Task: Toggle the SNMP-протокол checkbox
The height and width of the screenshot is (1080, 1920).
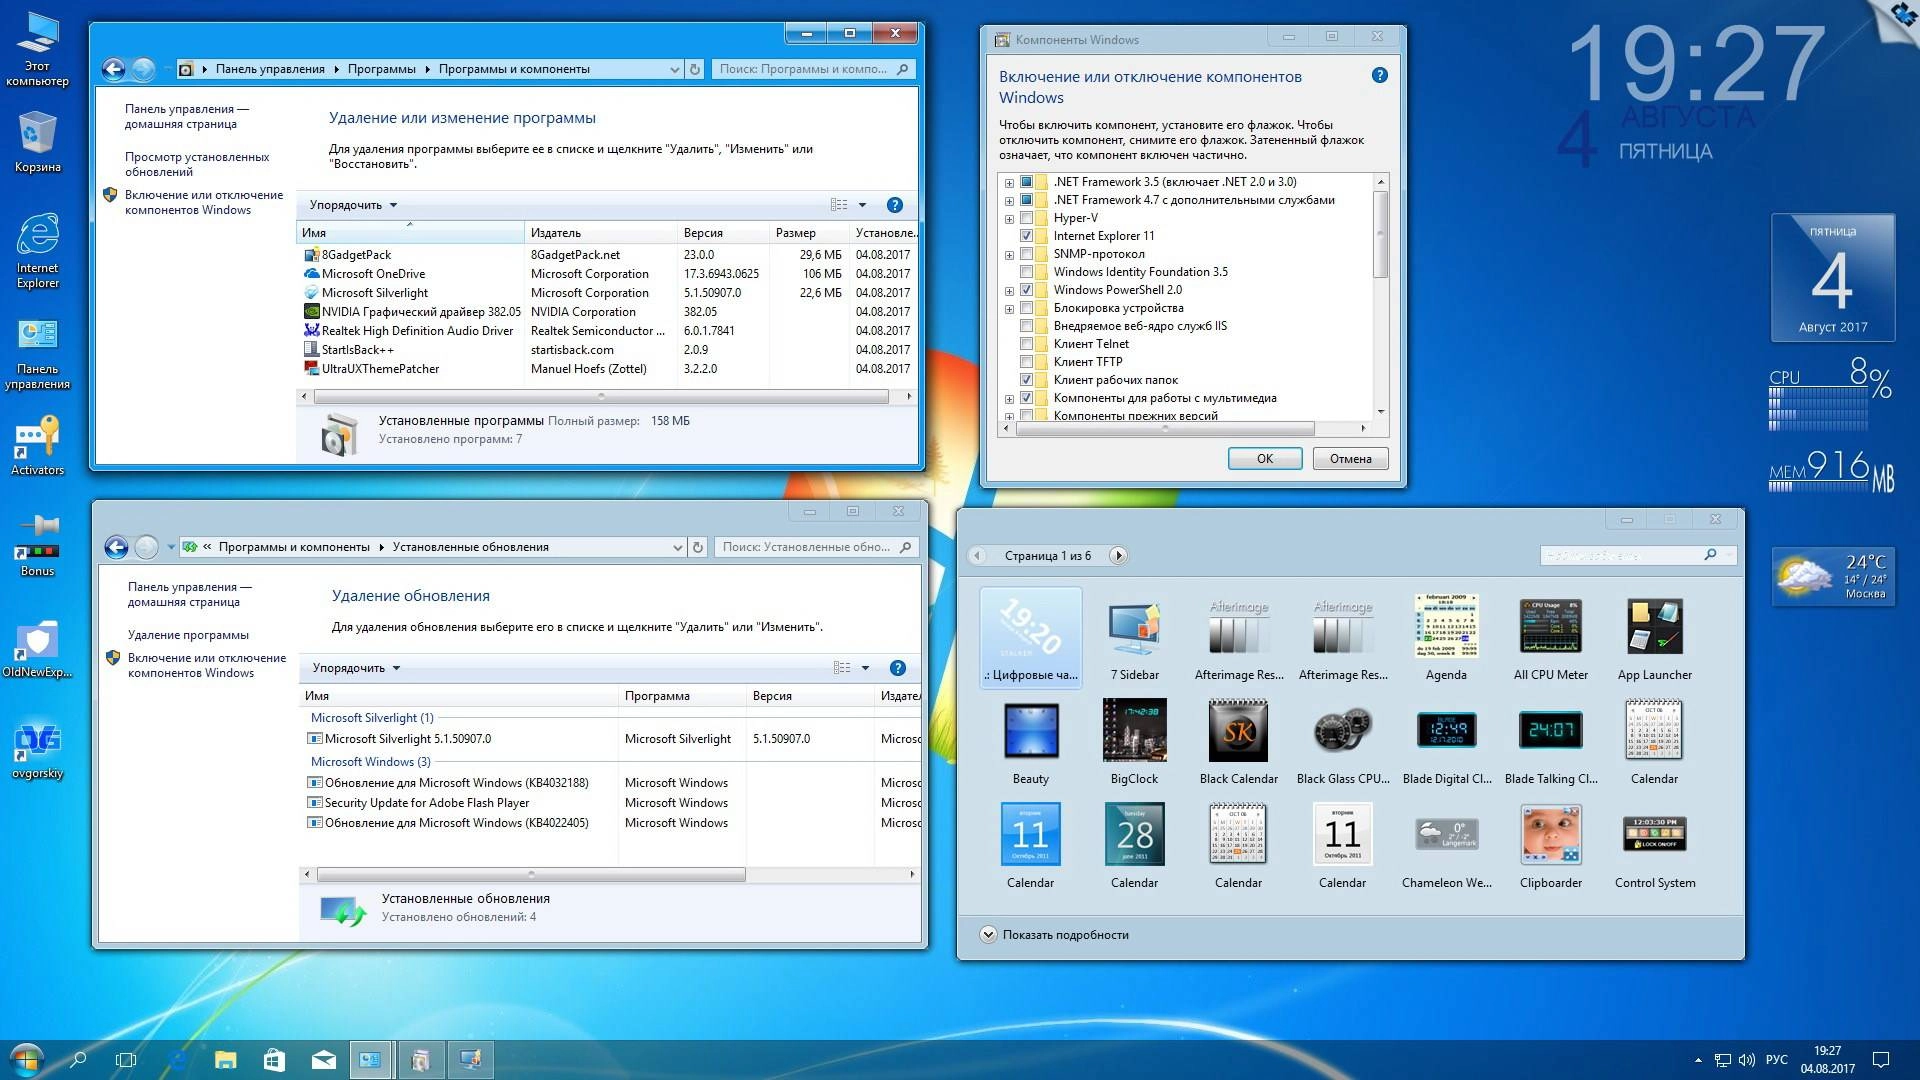Action: pyautogui.click(x=1026, y=254)
